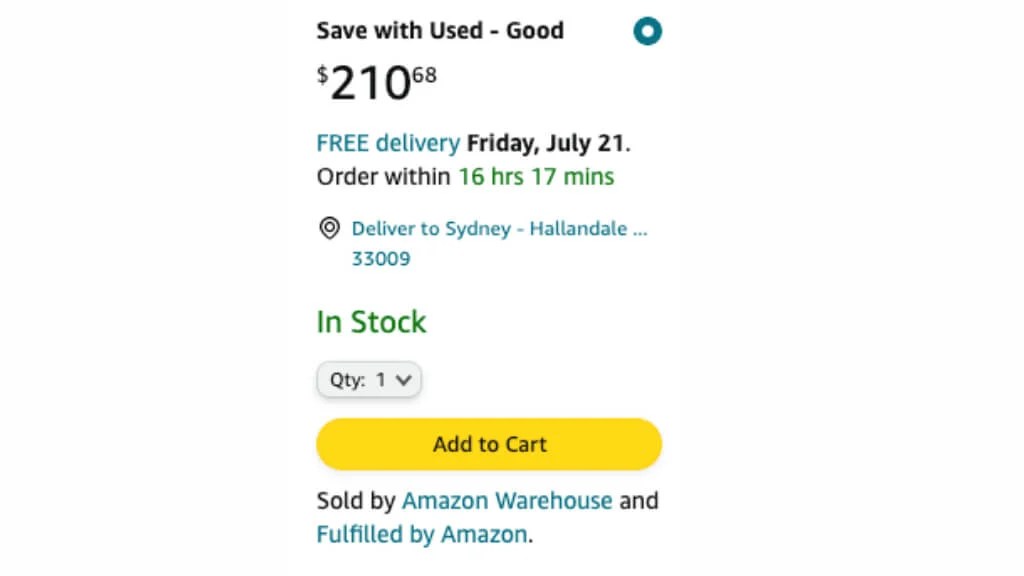Click the Amazon Warehouse seller link
This screenshot has width=1024, height=576.
[507, 501]
